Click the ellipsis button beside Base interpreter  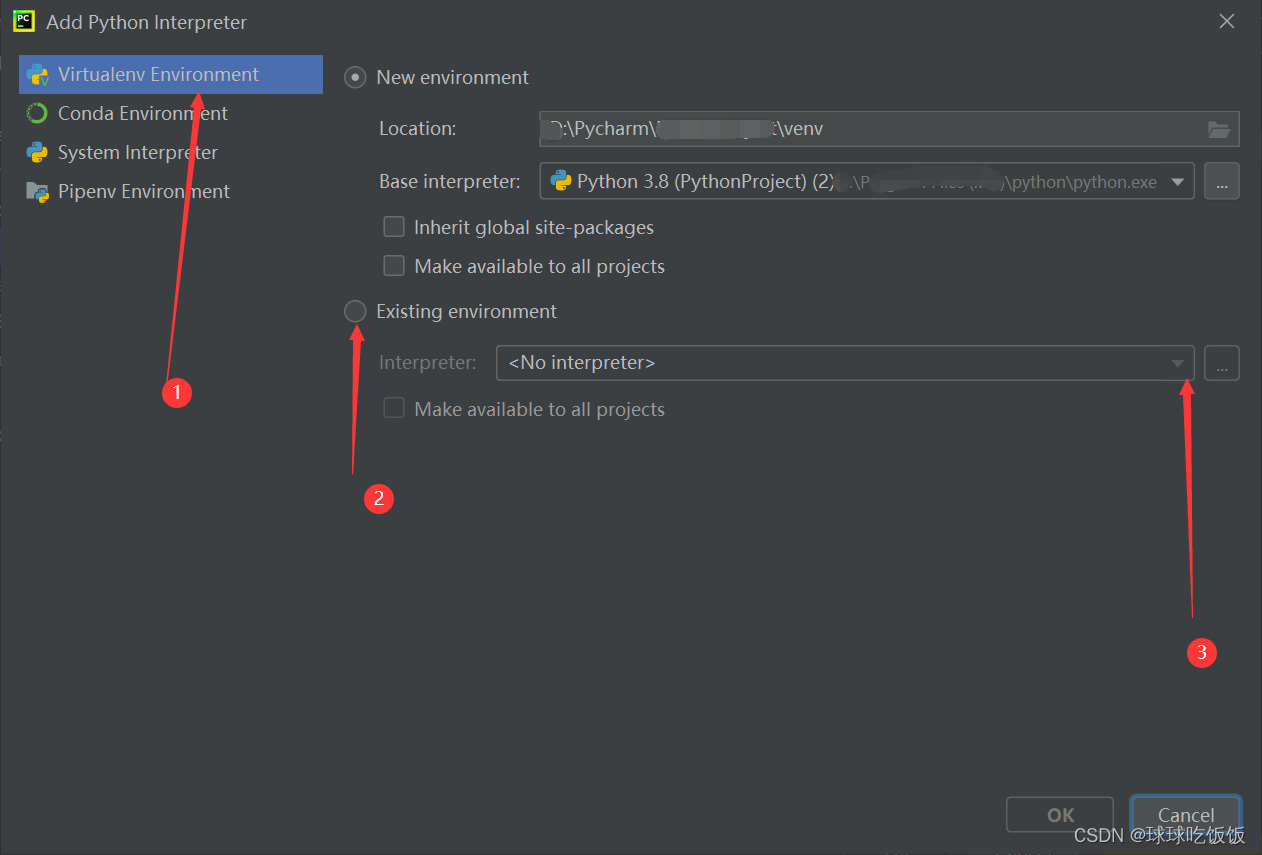[1222, 181]
